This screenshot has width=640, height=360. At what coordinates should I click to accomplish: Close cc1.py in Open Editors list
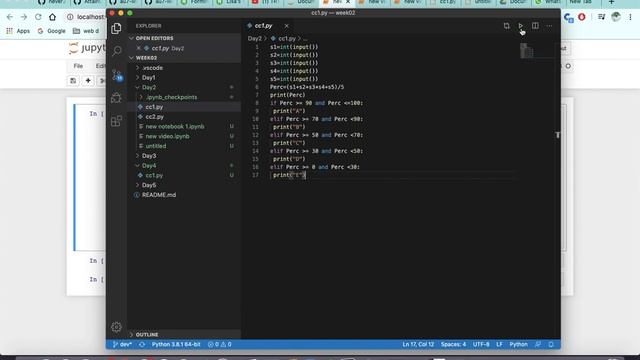[x=139, y=48]
